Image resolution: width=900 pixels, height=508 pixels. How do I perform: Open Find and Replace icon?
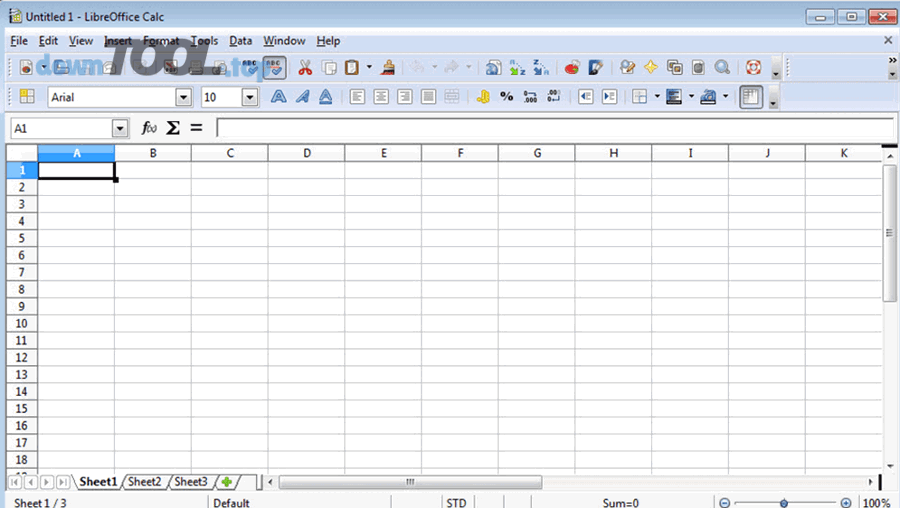[627, 68]
